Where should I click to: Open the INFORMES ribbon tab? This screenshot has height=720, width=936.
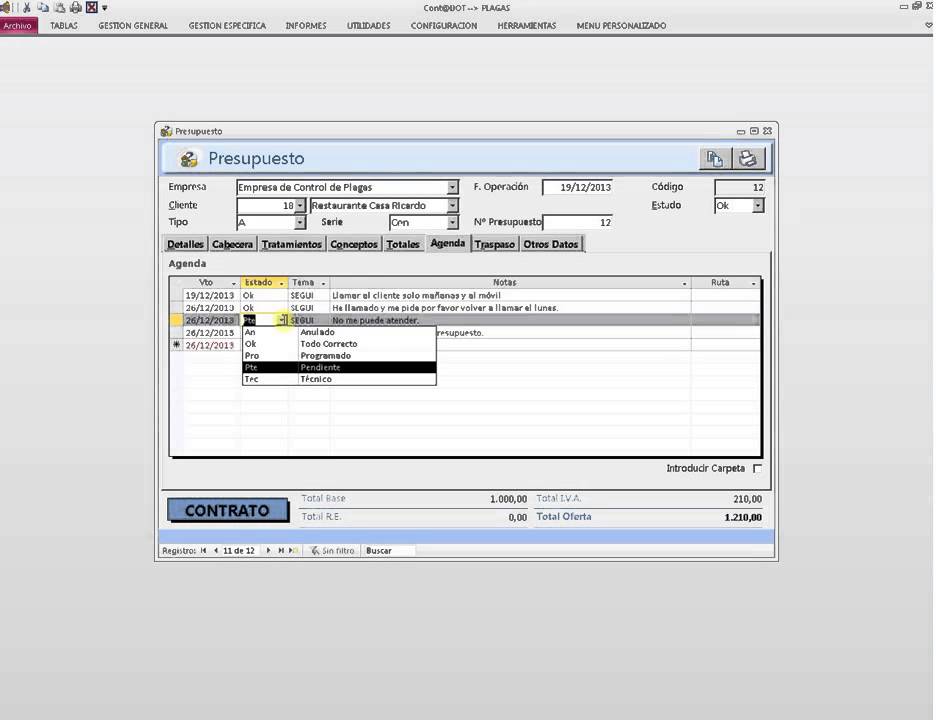point(306,26)
